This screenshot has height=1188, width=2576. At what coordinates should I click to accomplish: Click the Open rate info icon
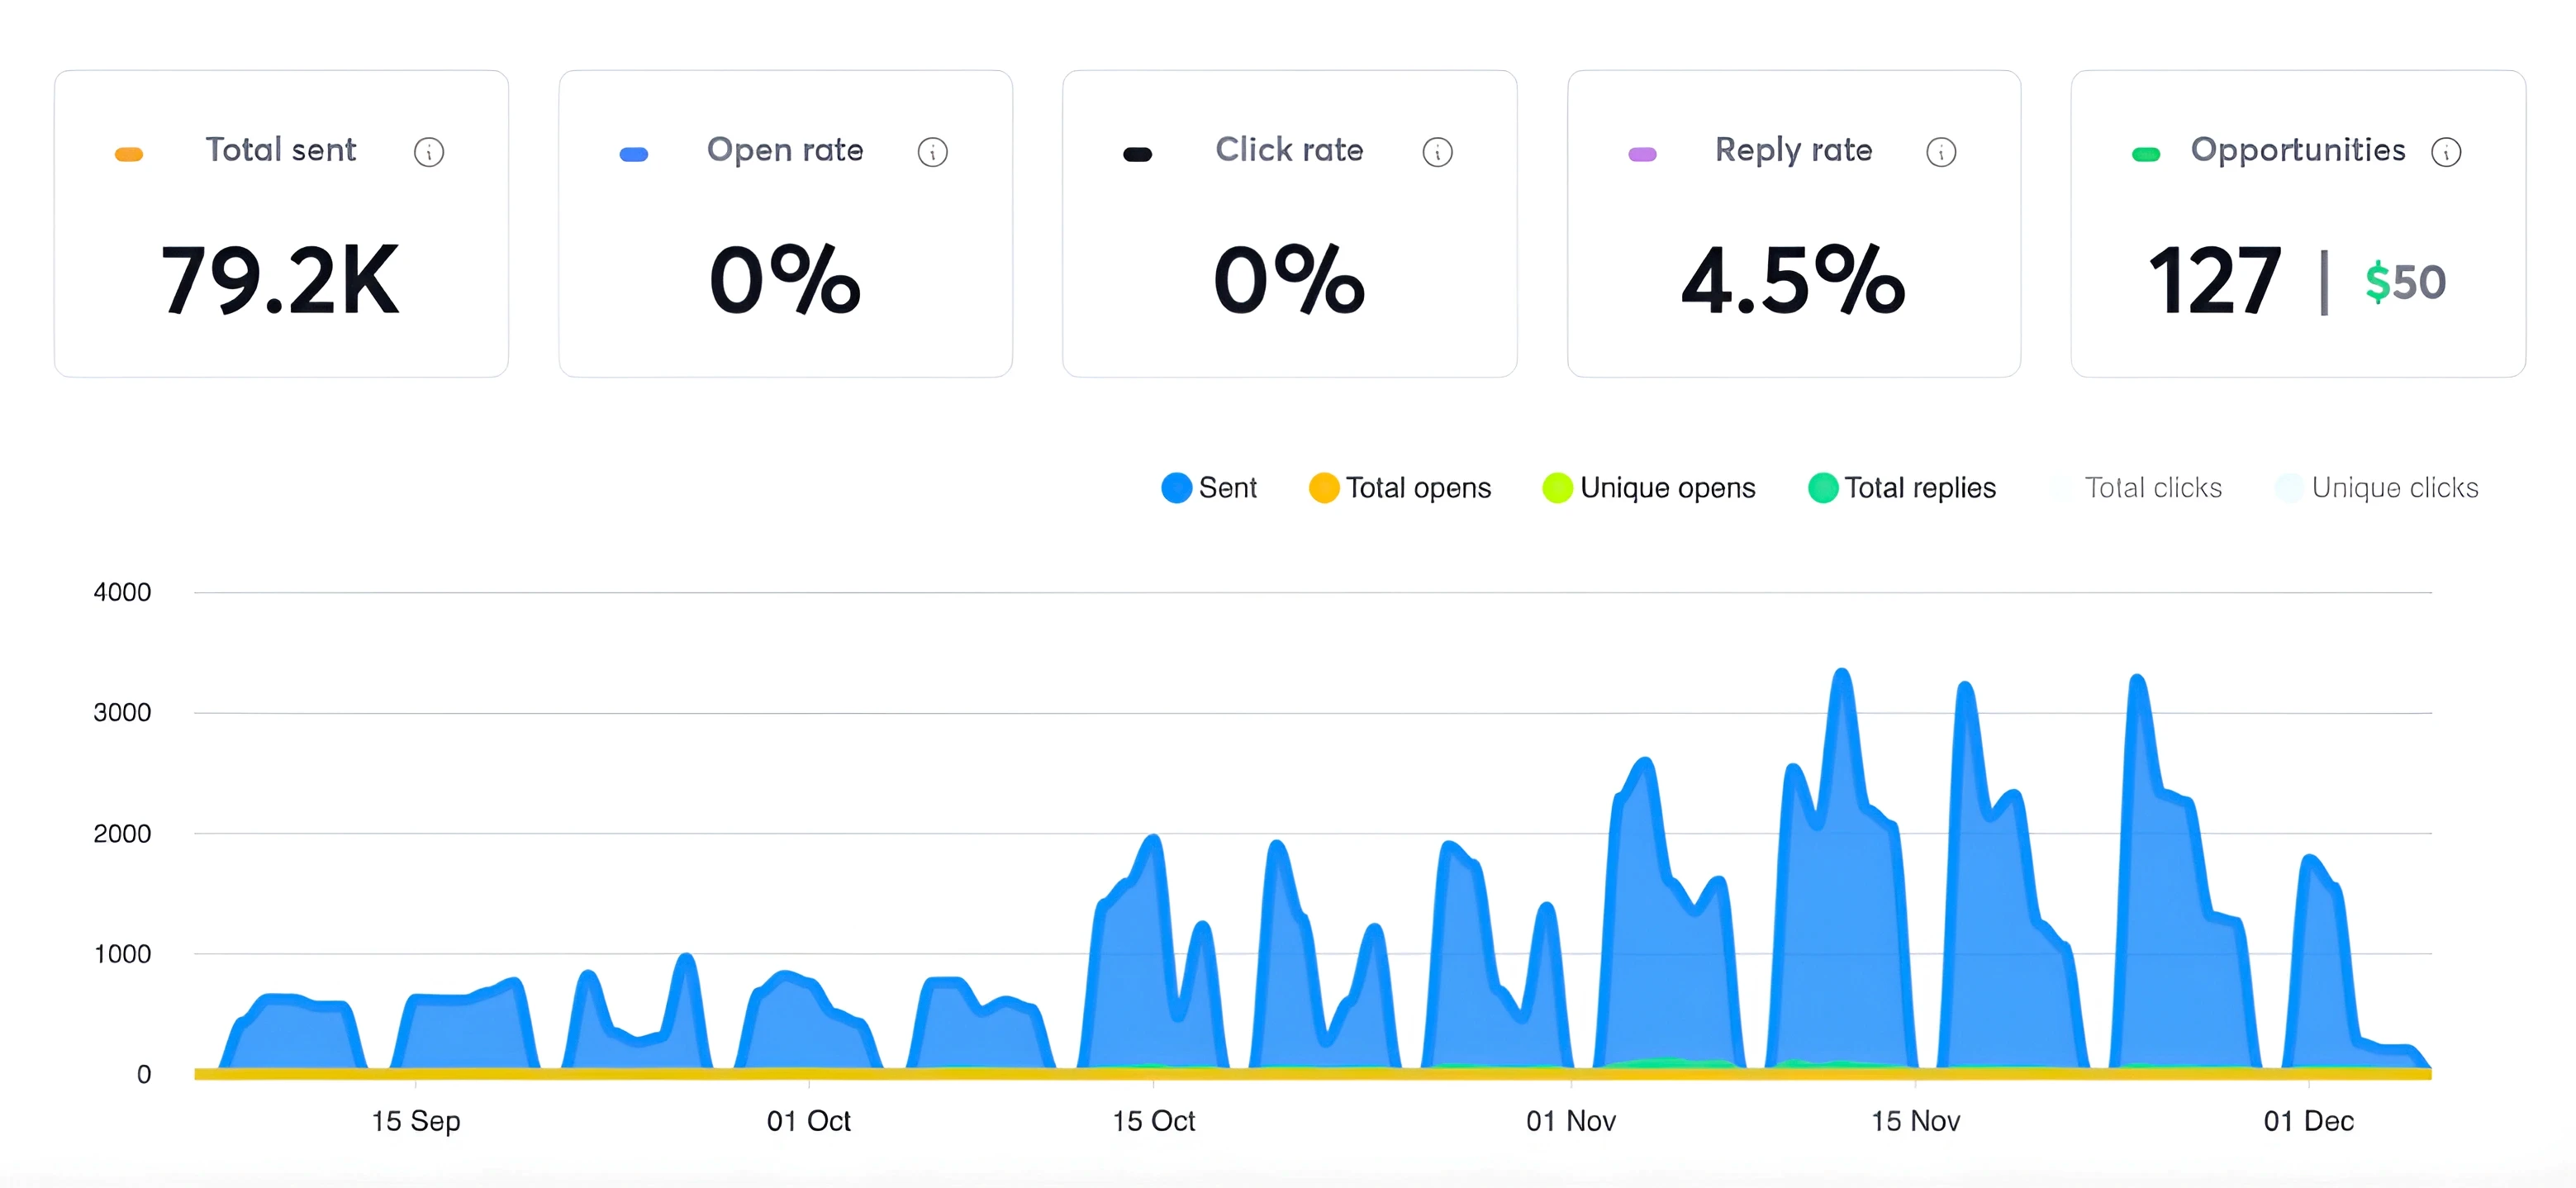pyautogui.click(x=932, y=152)
